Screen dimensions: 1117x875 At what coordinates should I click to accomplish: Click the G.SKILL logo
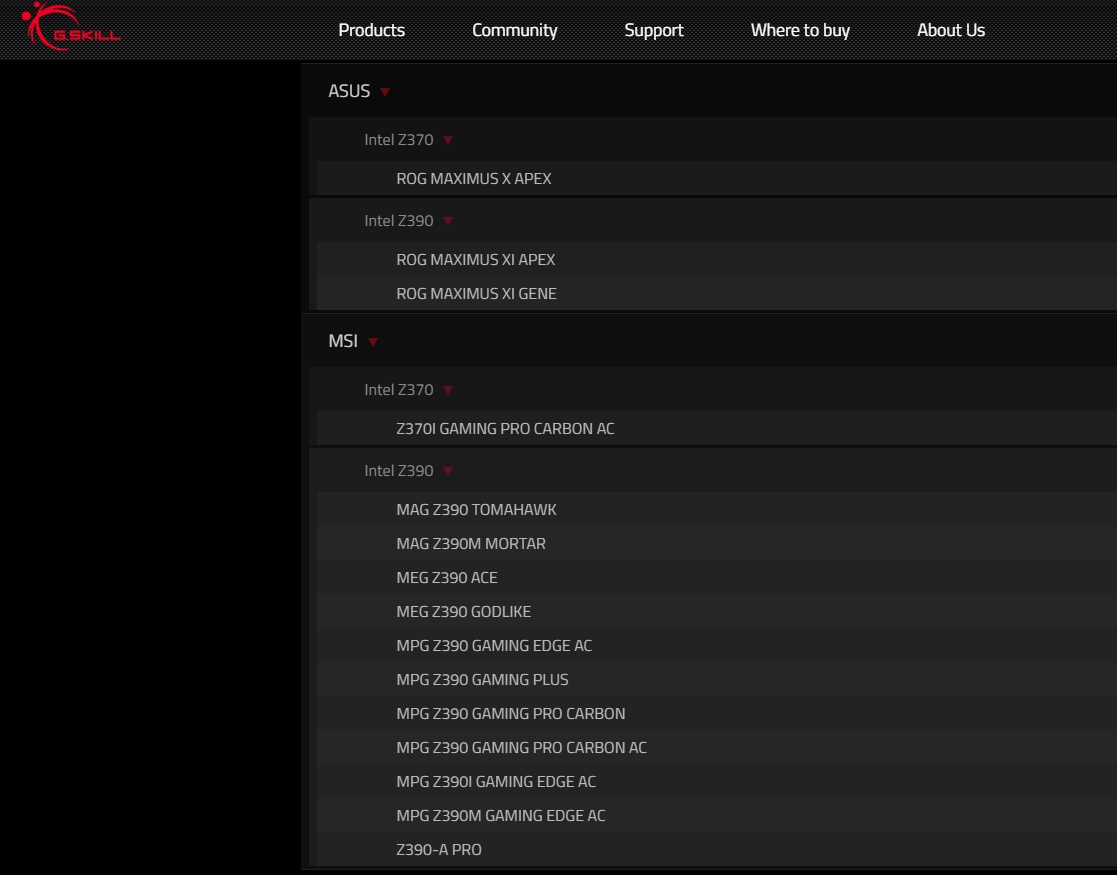[71, 26]
